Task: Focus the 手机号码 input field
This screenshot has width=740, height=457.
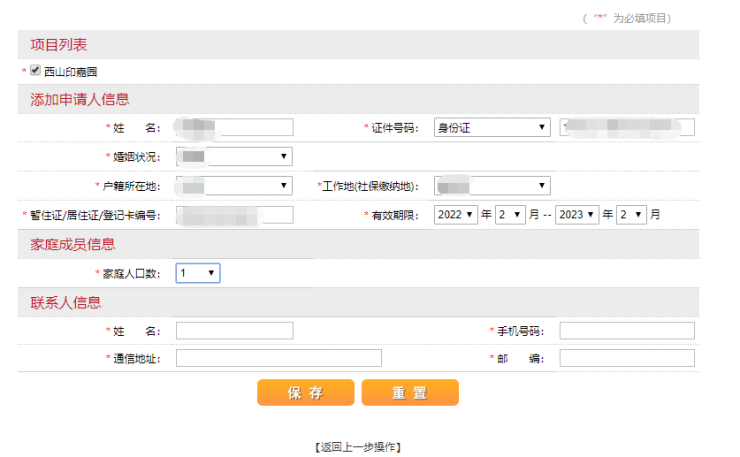Action: coord(626,331)
